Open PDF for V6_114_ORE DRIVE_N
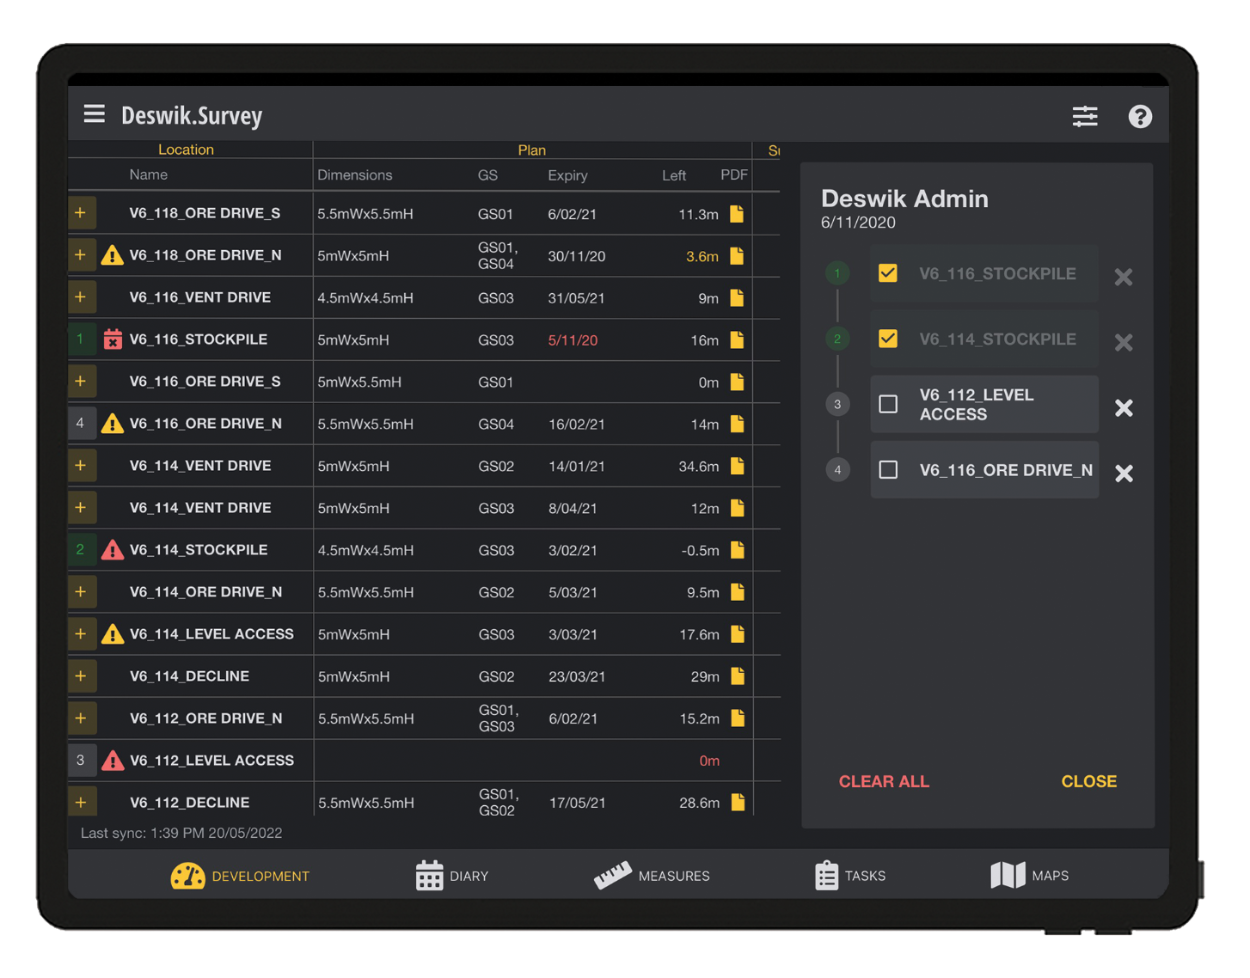1250x978 pixels. (737, 592)
